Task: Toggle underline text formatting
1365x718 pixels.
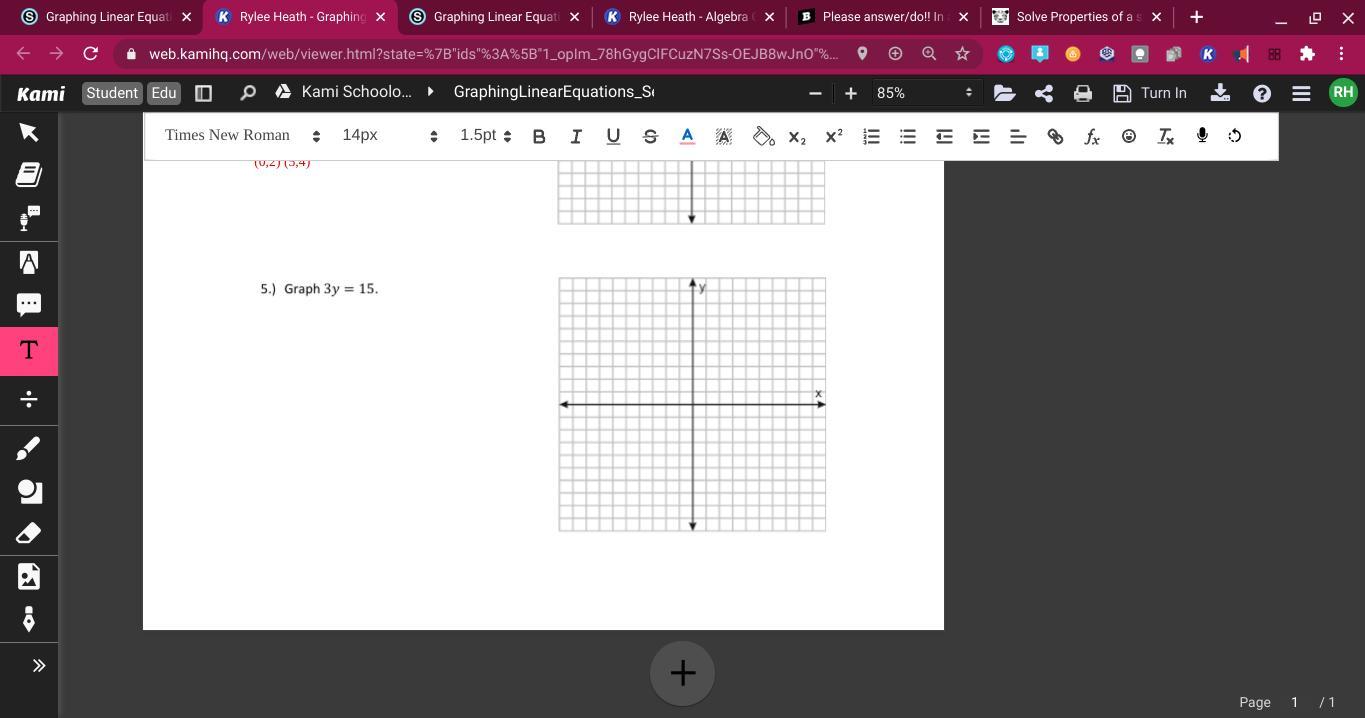Action: tap(613, 136)
